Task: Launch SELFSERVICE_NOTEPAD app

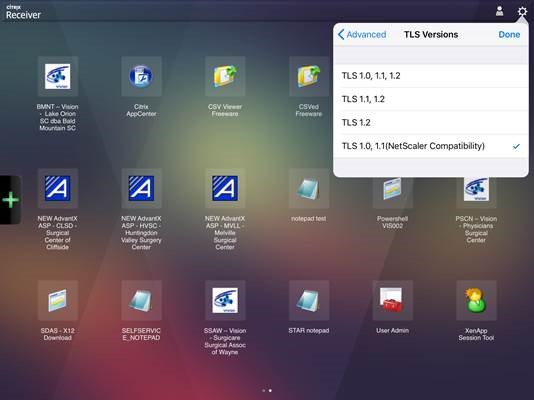Action: [141, 300]
